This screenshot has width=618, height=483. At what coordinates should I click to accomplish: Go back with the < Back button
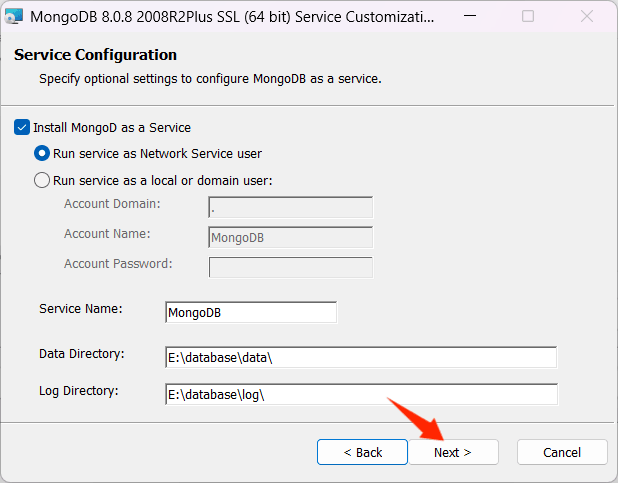(x=362, y=452)
